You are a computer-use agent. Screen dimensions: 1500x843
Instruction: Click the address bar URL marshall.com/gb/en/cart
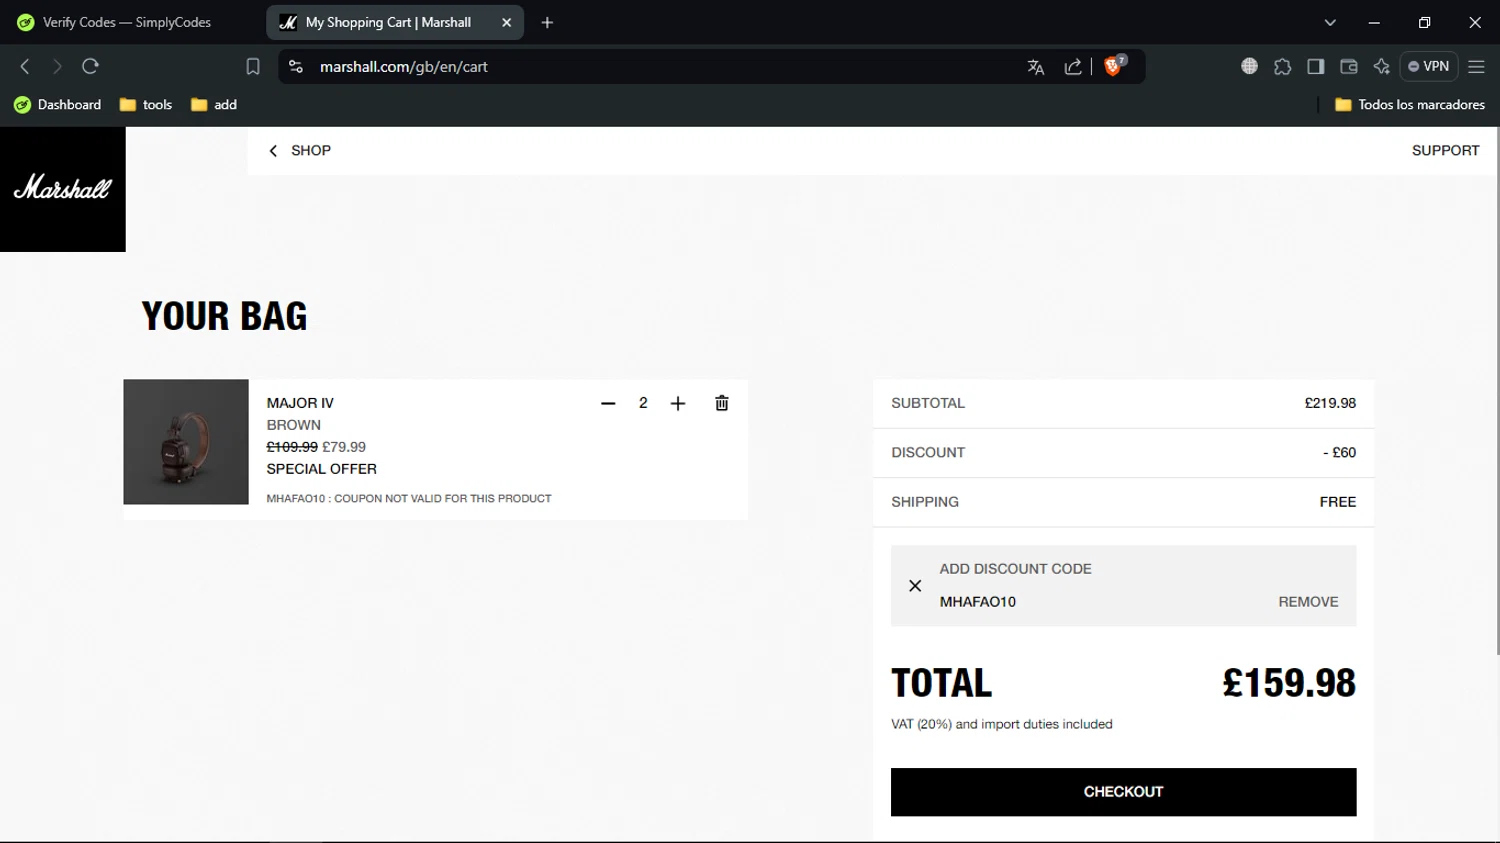tap(404, 66)
